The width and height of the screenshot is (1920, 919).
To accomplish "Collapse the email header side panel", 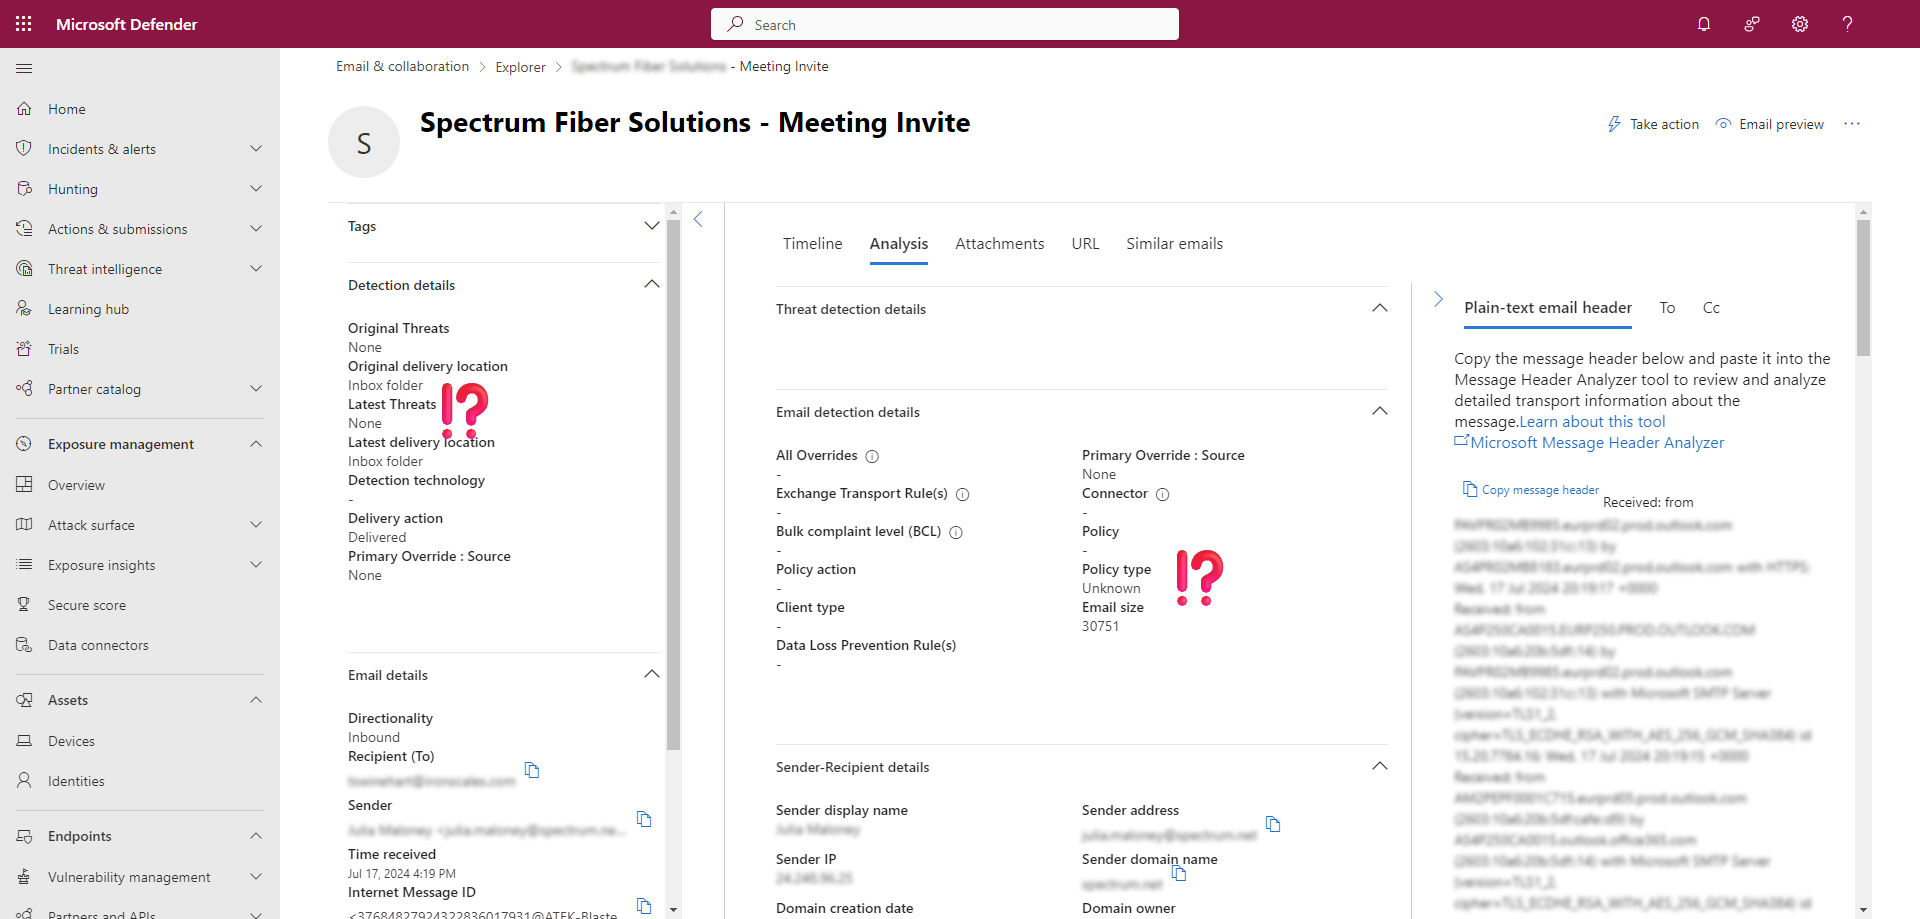I will pos(1438,299).
